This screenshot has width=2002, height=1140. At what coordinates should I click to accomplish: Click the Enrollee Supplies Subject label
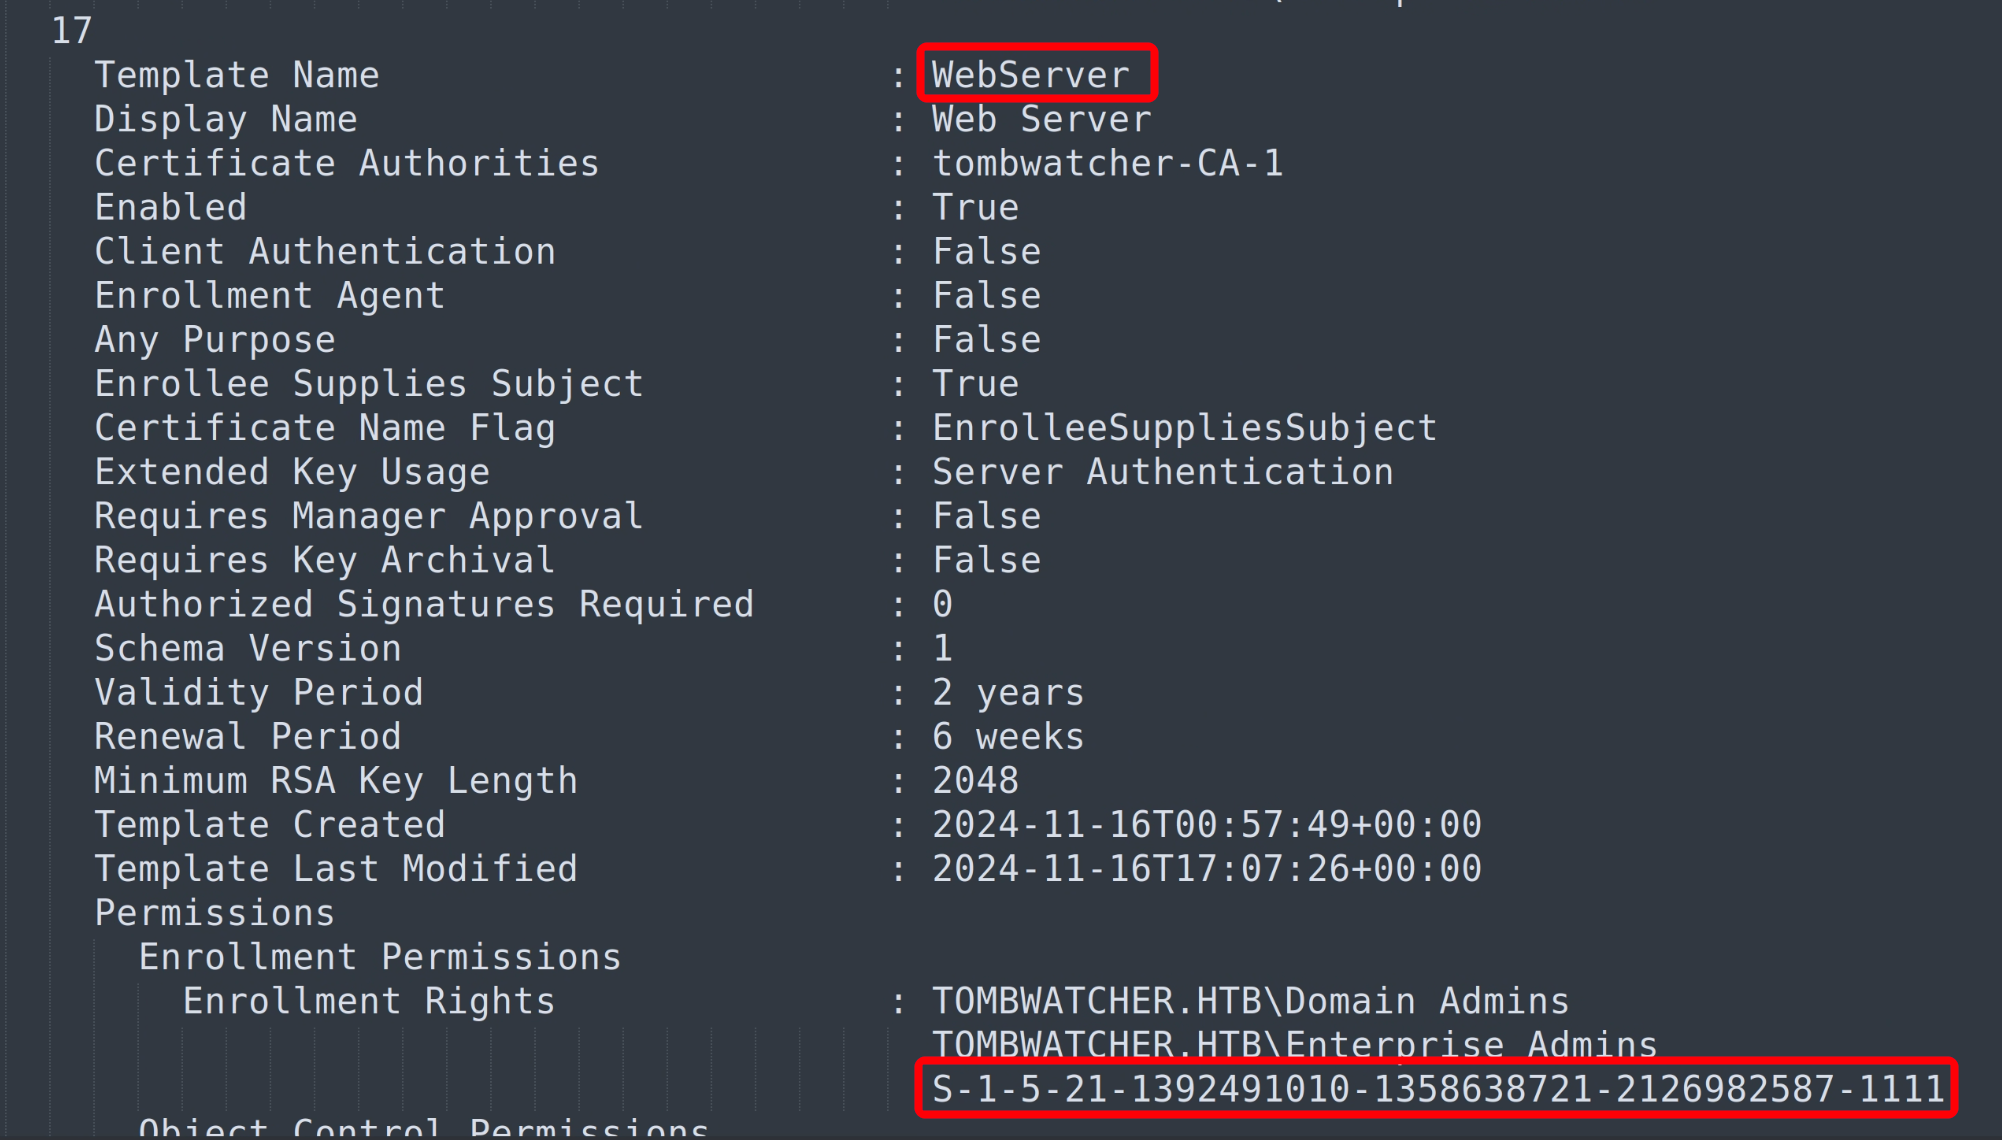coord(369,384)
